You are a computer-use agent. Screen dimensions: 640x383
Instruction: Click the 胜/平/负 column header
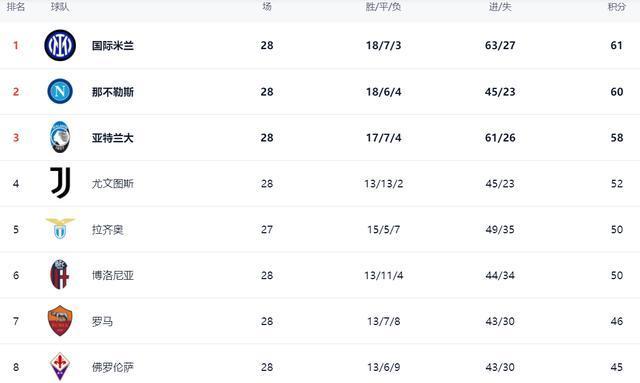(x=383, y=7)
